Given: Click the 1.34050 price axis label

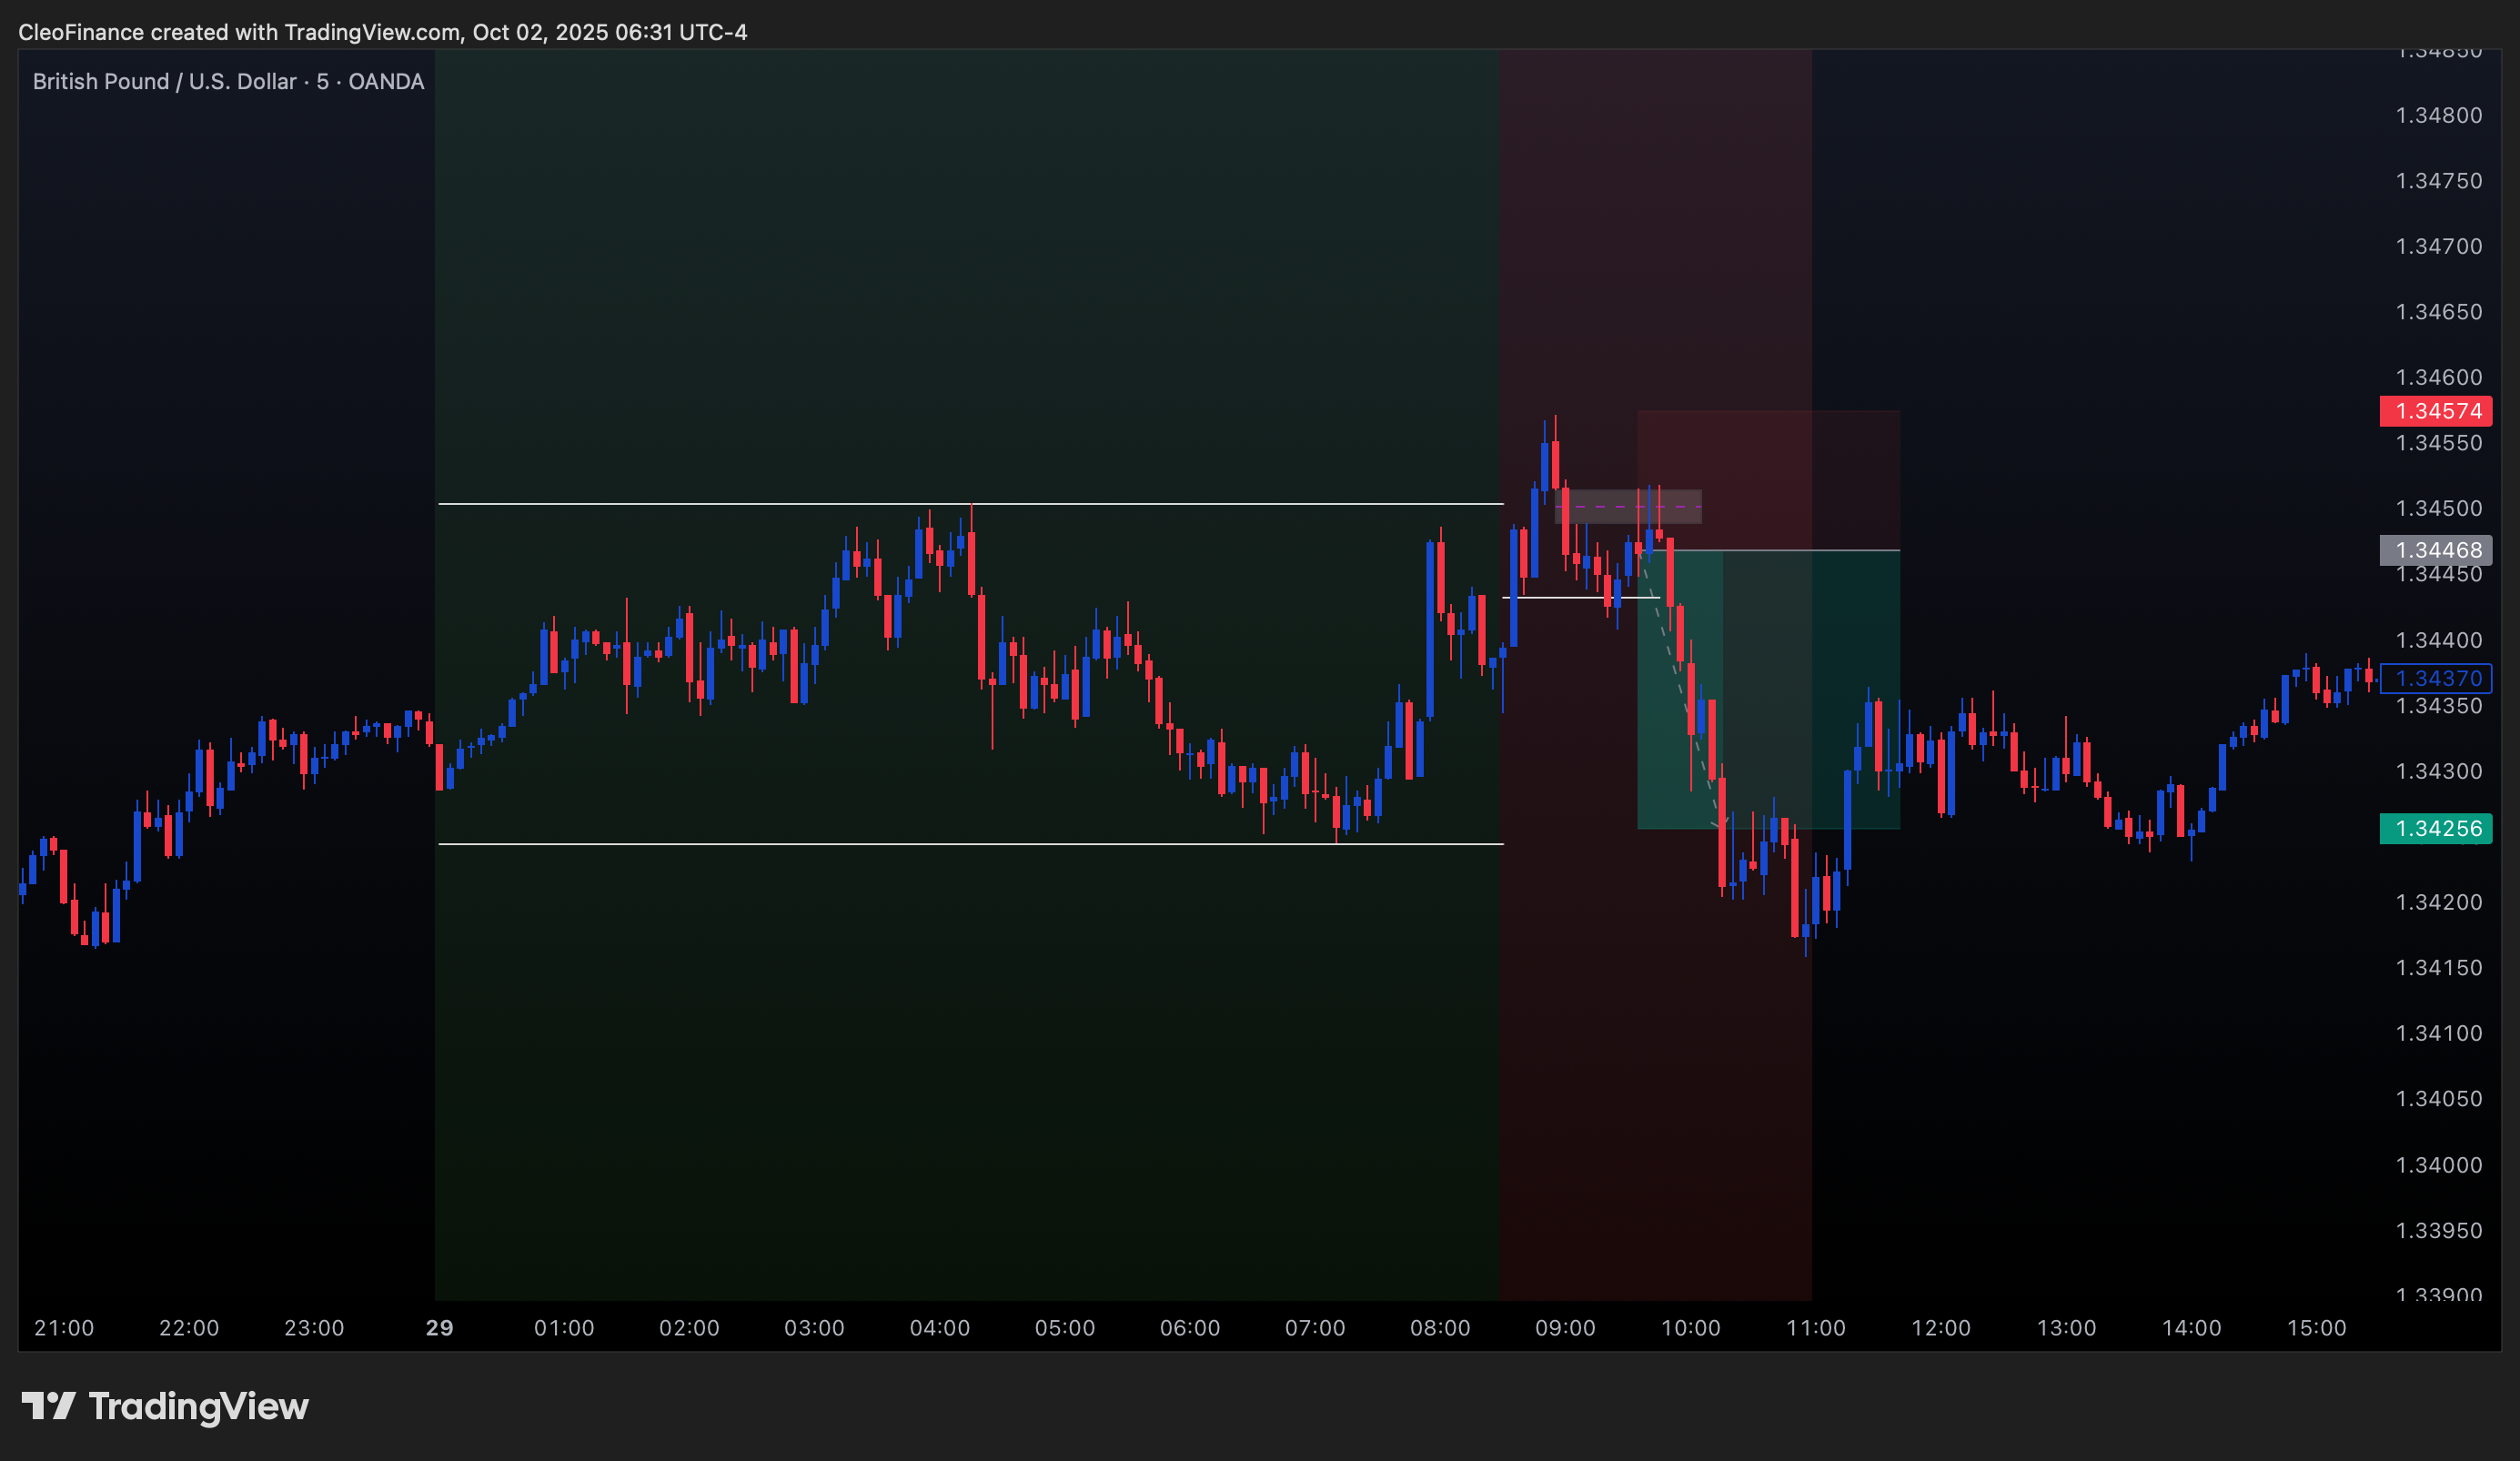Looking at the screenshot, I should click(2438, 1099).
